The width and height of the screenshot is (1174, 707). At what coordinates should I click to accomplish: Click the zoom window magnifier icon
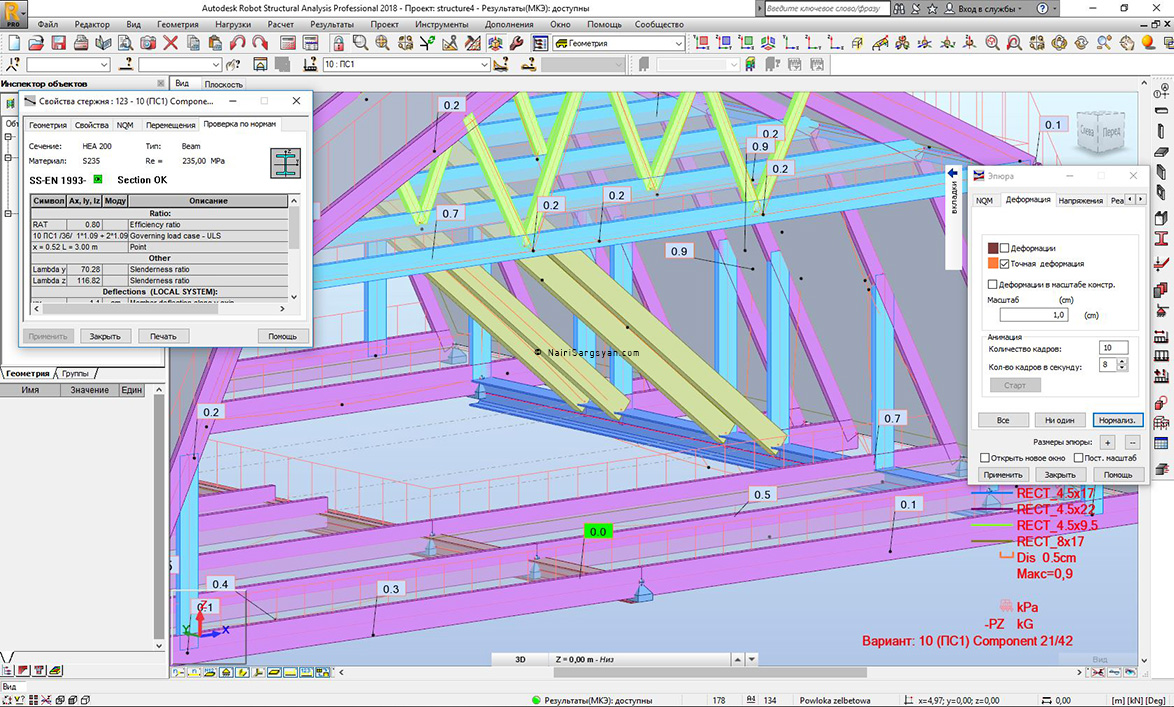pyautogui.click(x=360, y=43)
